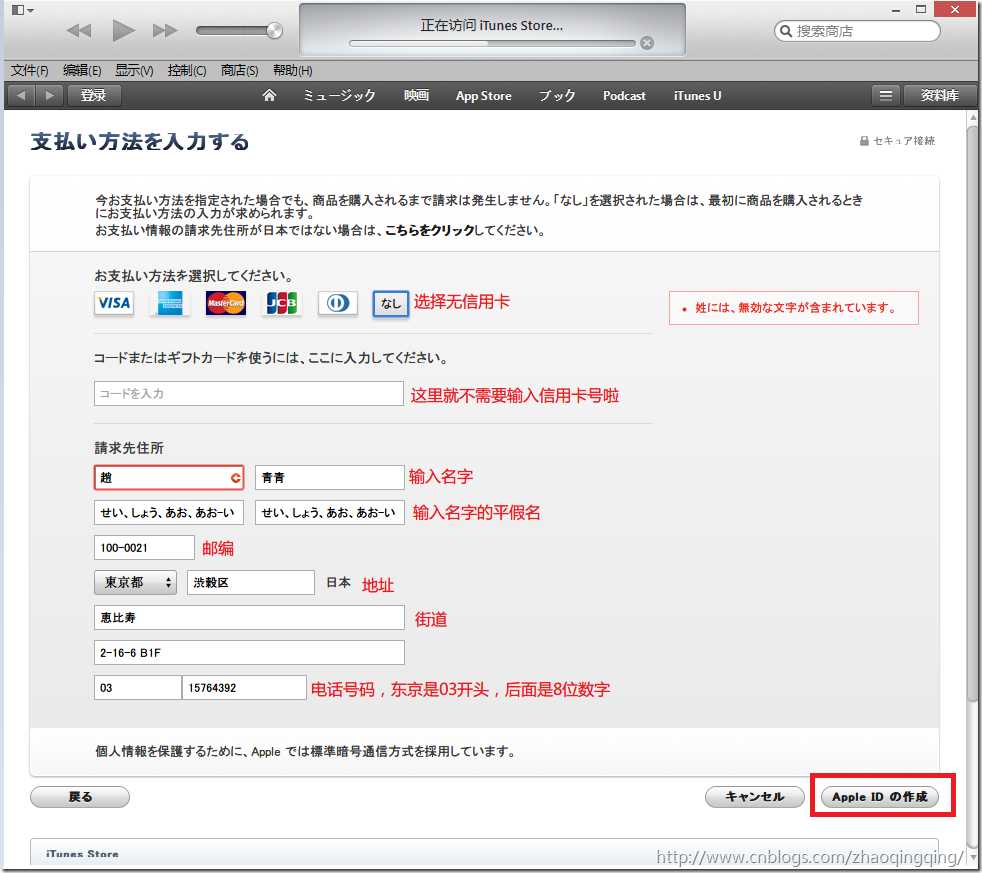This screenshot has height=873, width=982.
Task: Click the rewind playback icon
Action: (79, 29)
